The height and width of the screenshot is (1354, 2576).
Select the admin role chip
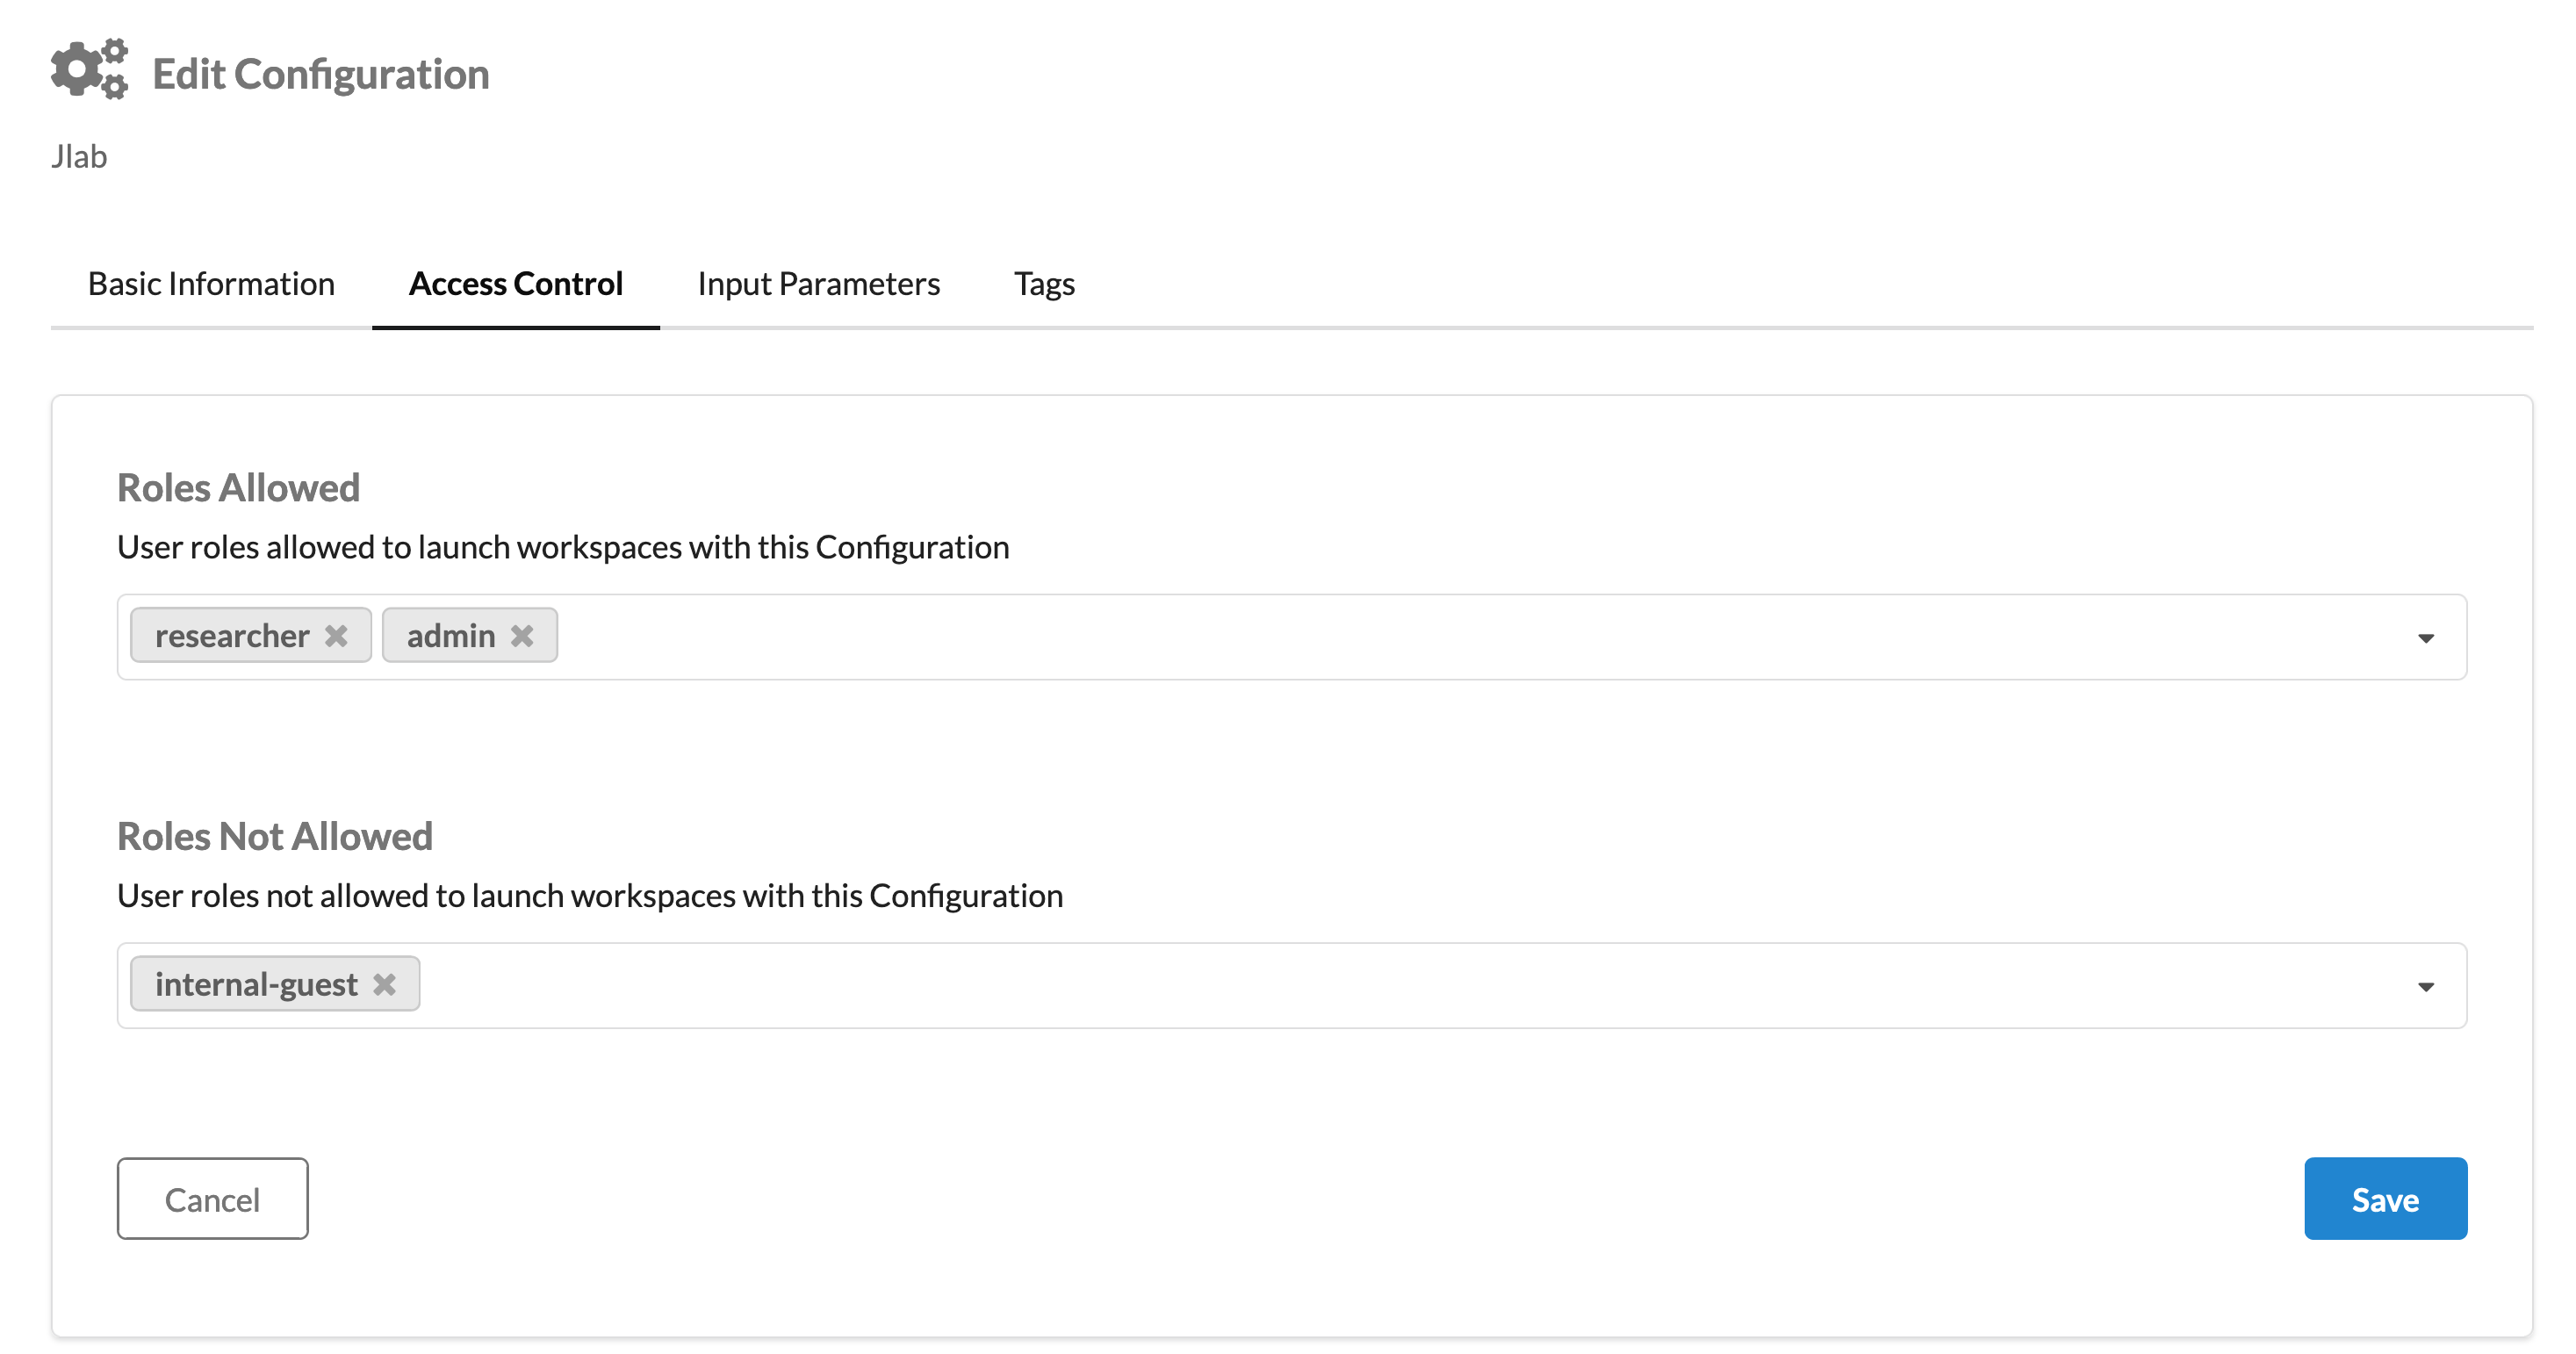[450, 634]
